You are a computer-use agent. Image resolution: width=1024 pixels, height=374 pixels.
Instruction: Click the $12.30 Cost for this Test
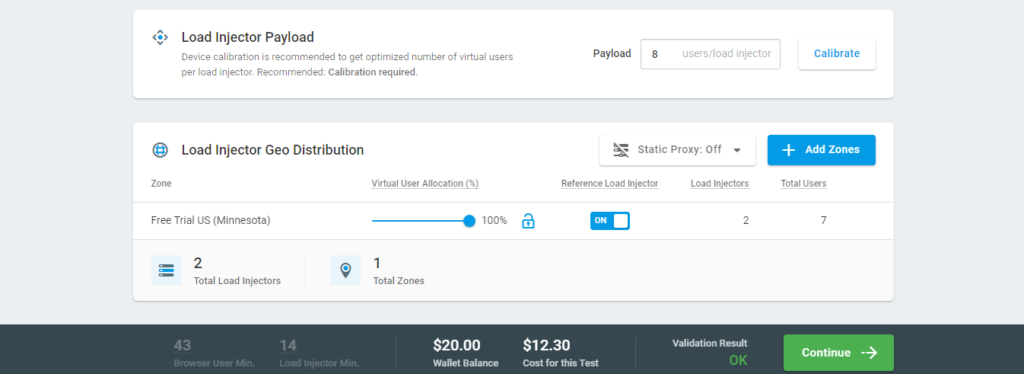click(547, 345)
